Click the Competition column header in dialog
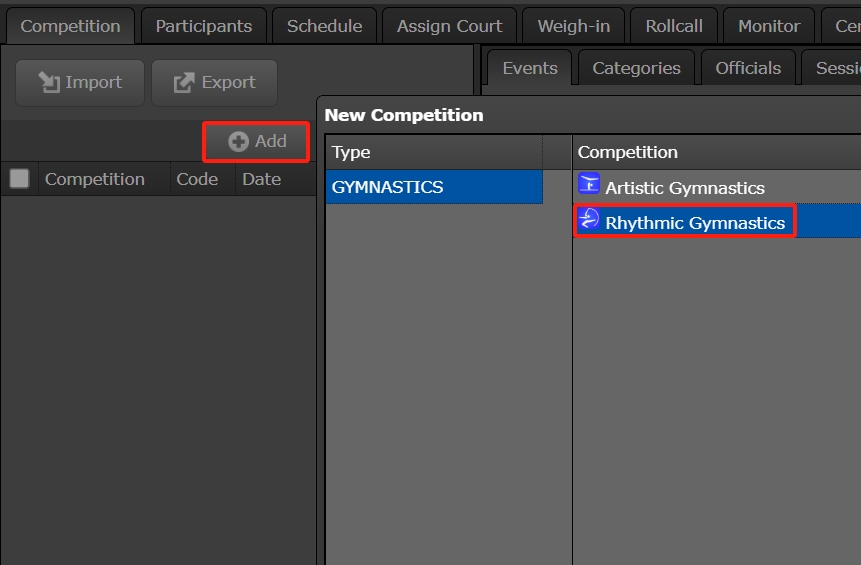The image size is (861, 565). pos(627,152)
